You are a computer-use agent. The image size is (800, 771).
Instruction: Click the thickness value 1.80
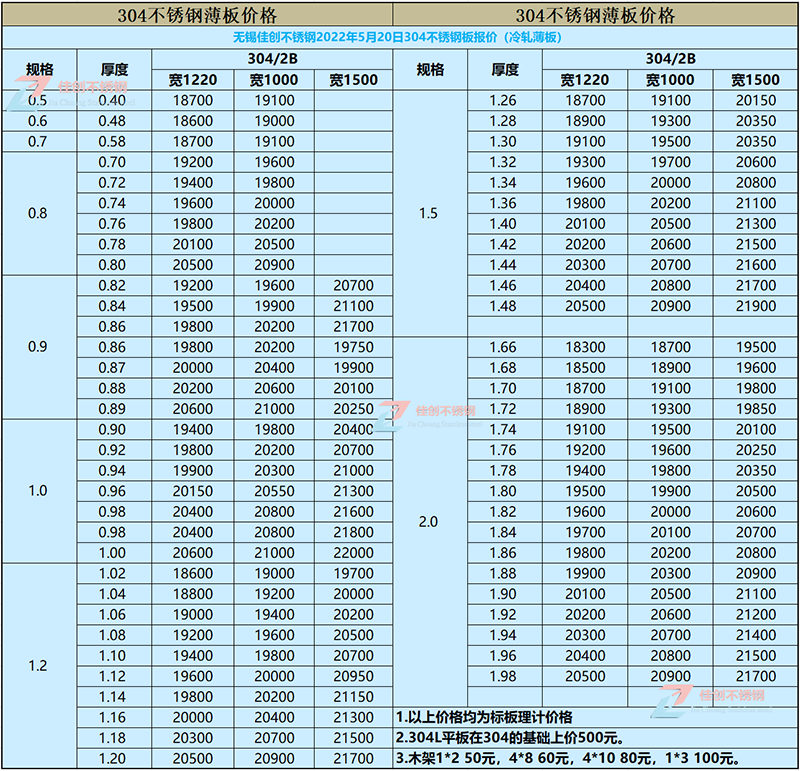pyautogui.click(x=504, y=491)
